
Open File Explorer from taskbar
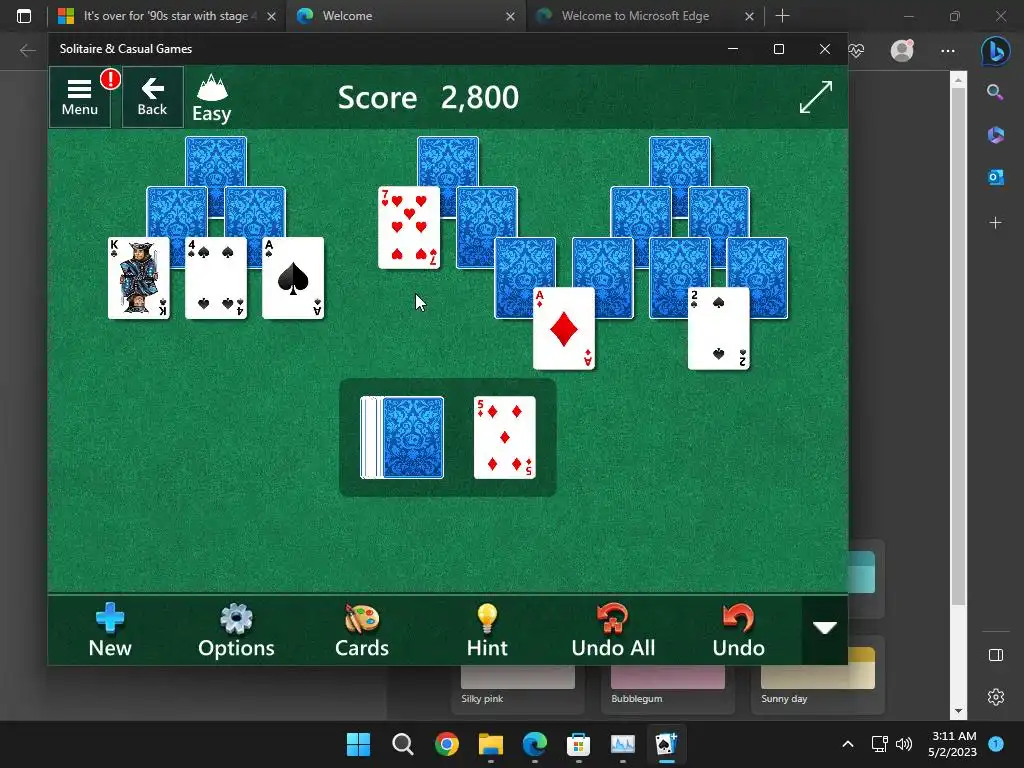[x=490, y=744]
